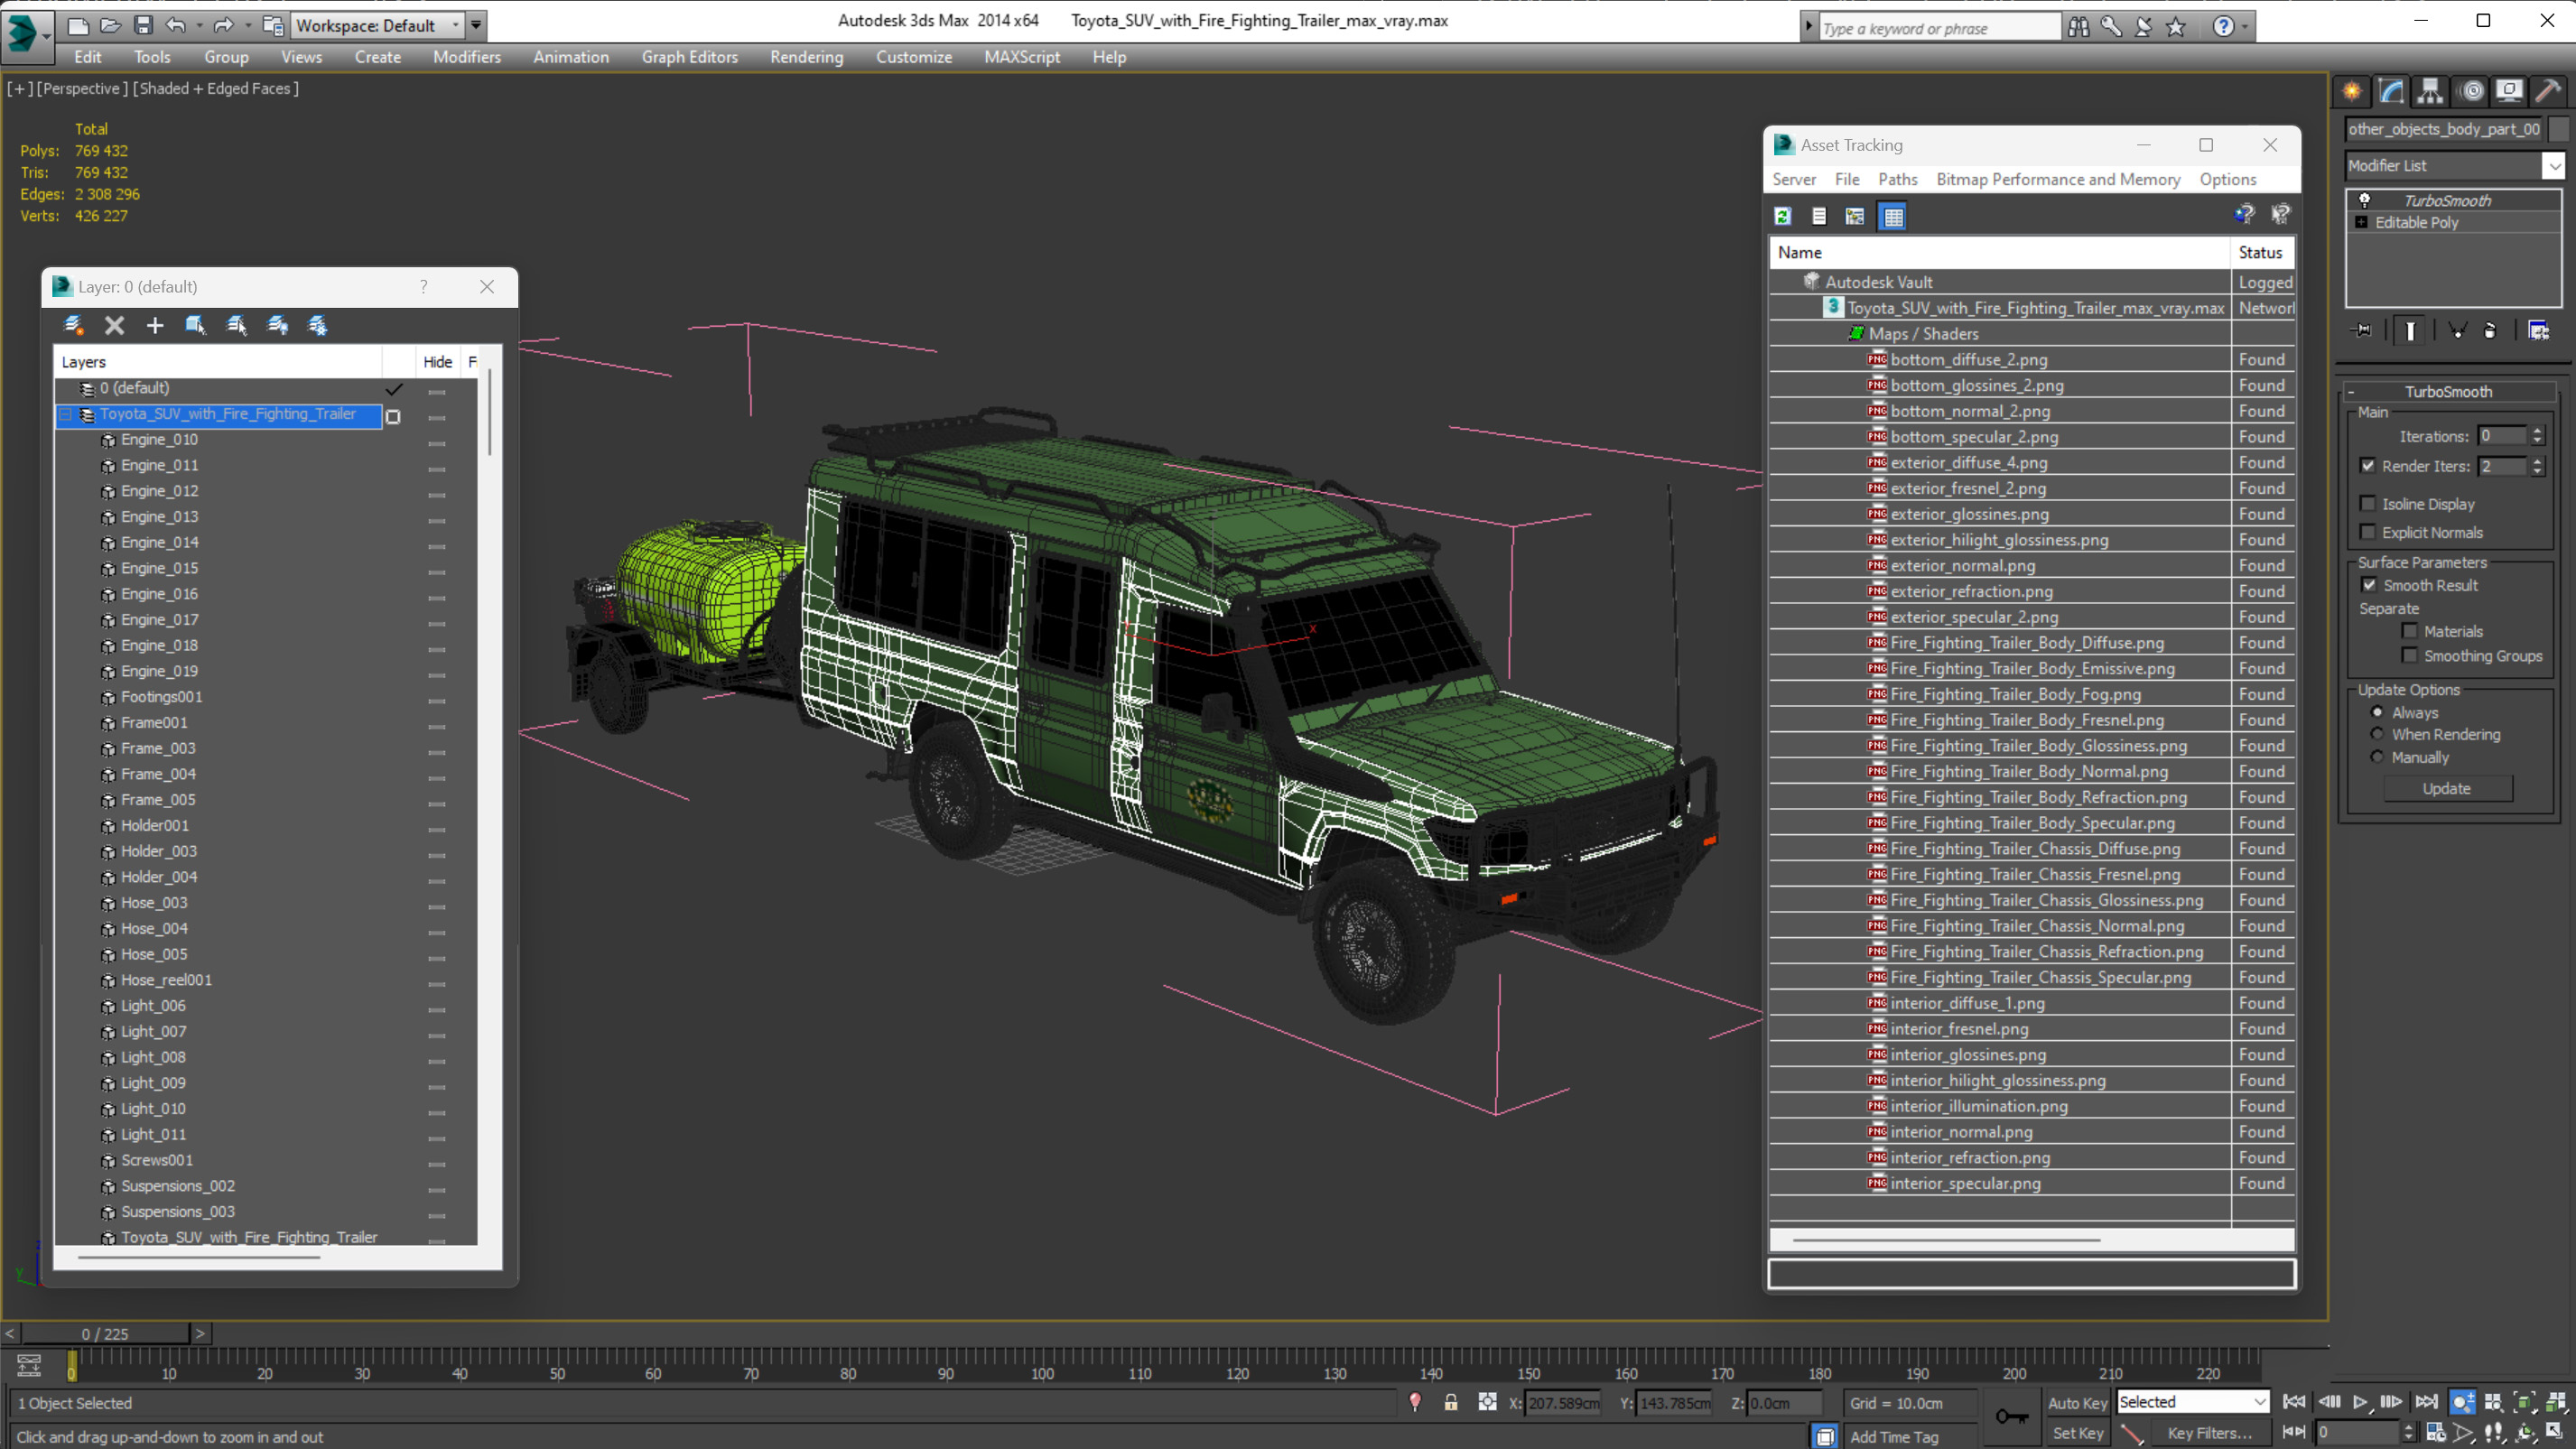Image resolution: width=2576 pixels, height=1449 pixels.
Task: Click Remove modifier from stack icon
Action: click(2490, 330)
